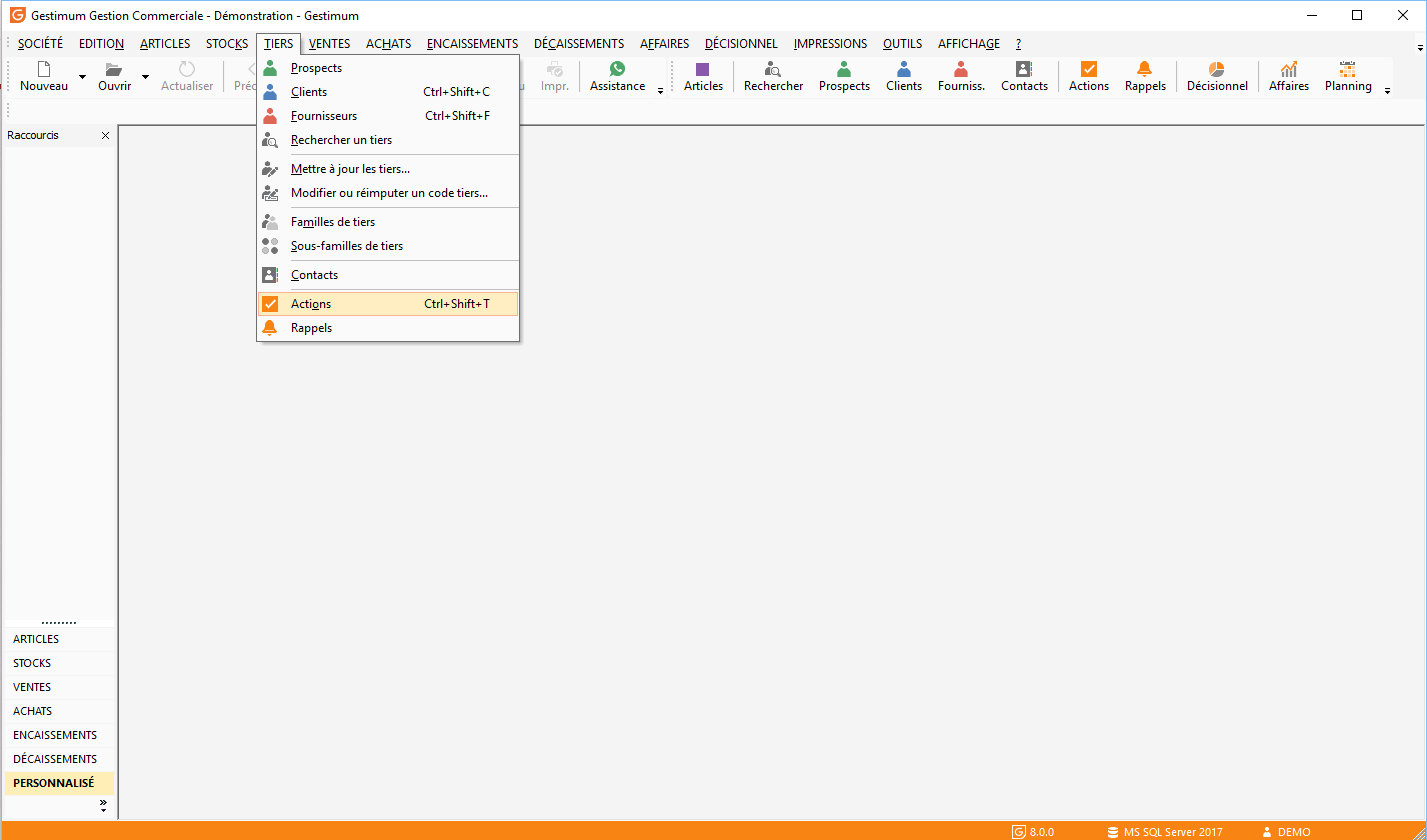Select ENCAISSEMENTS in the shortcuts sidebar
Viewport: 1427px width, 840px height.
click(x=59, y=735)
